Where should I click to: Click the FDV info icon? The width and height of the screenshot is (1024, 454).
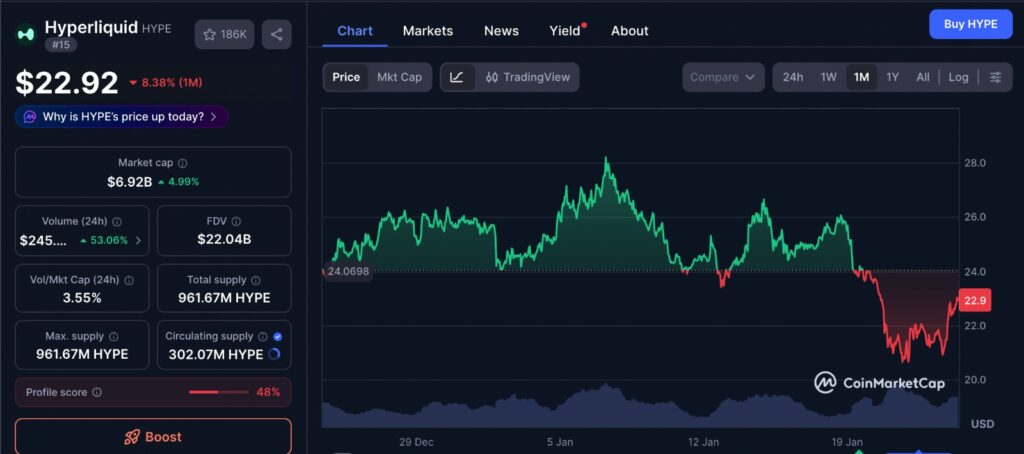click(x=236, y=221)
